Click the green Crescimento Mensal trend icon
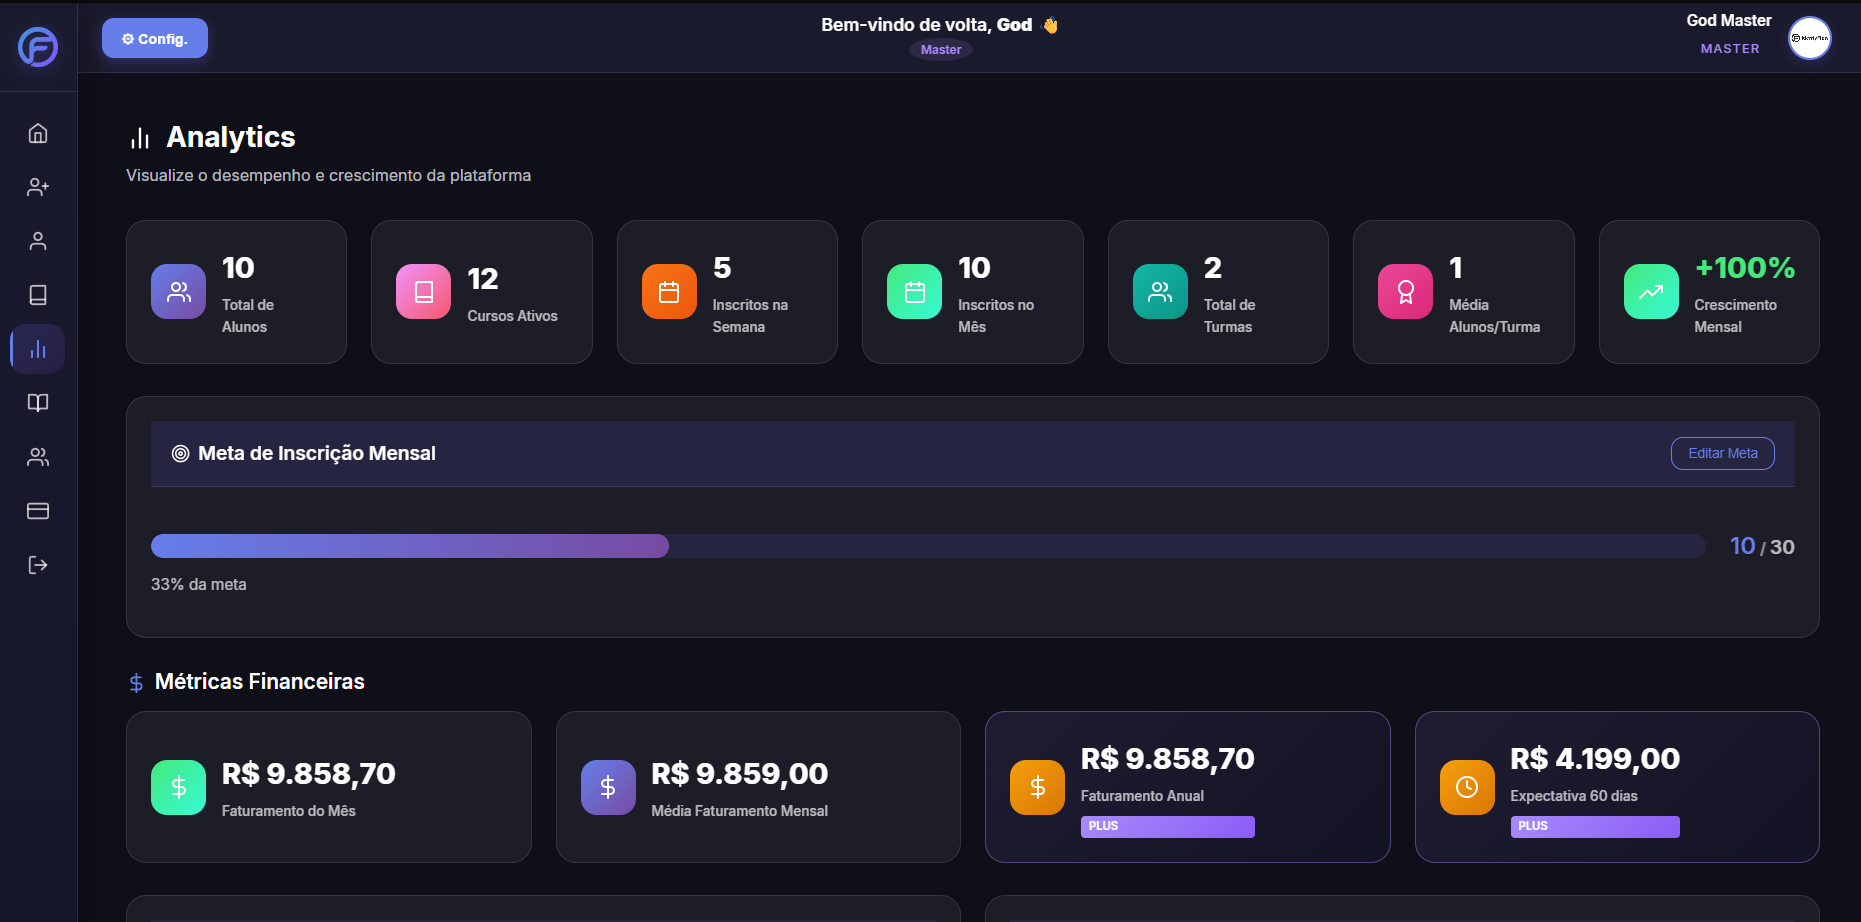This screenshot has height=922, width=1861. (1651, 291)
